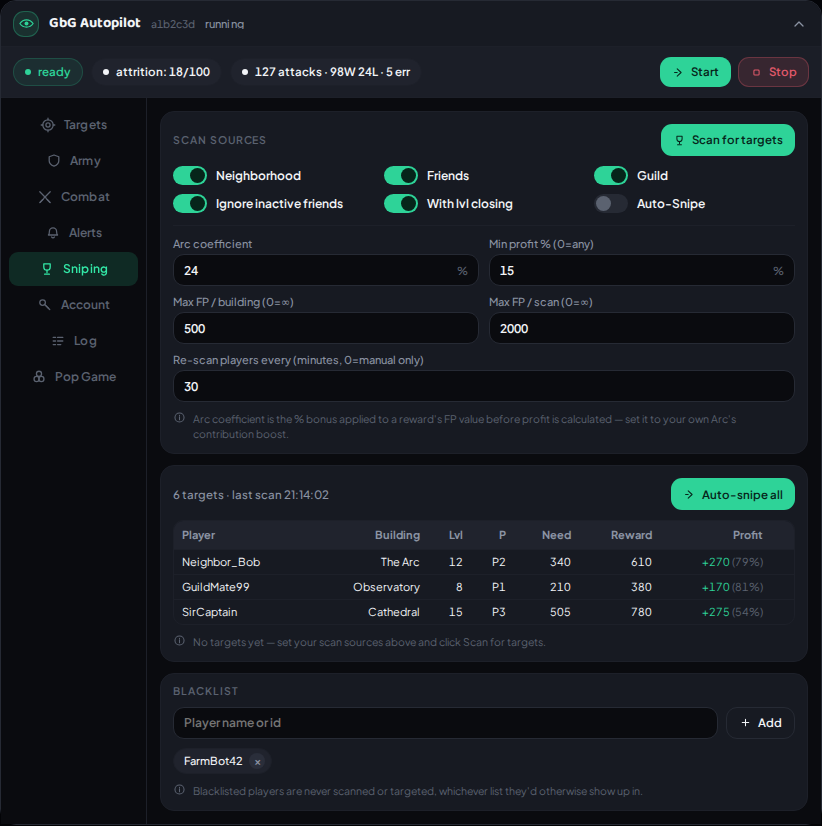This screenshot has height=826, width=822.
Task: Toggle the Neighborhood scan source
Action: 190,175
